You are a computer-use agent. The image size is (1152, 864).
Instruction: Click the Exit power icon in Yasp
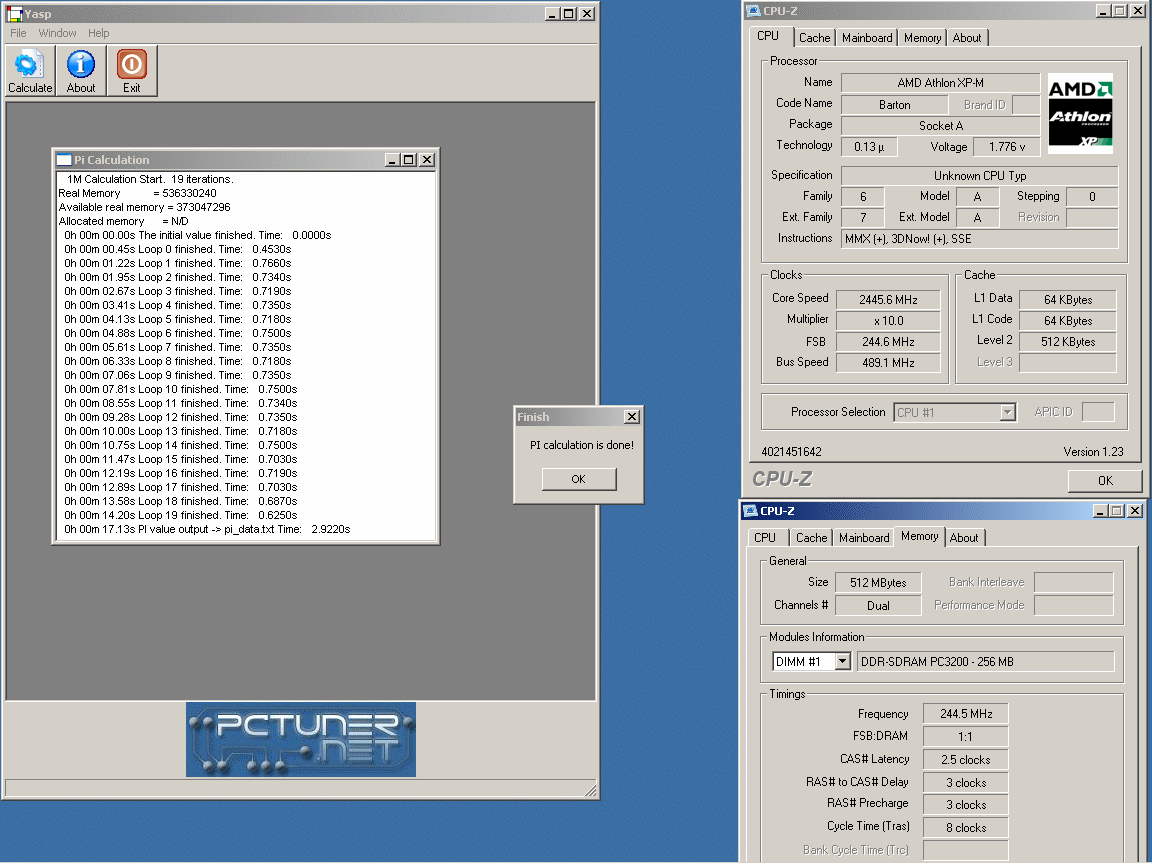pos(132,71)
